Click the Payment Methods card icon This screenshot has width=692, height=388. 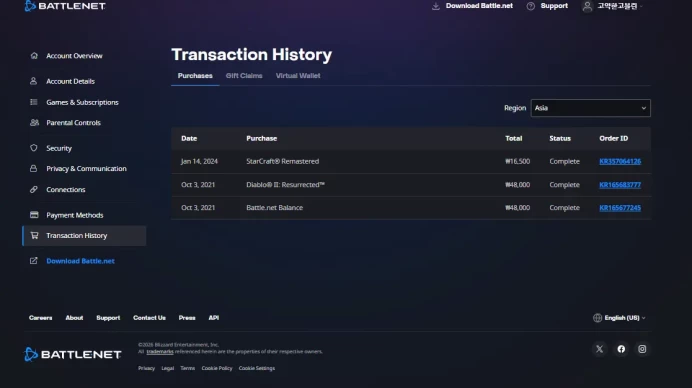click(34, 215)
